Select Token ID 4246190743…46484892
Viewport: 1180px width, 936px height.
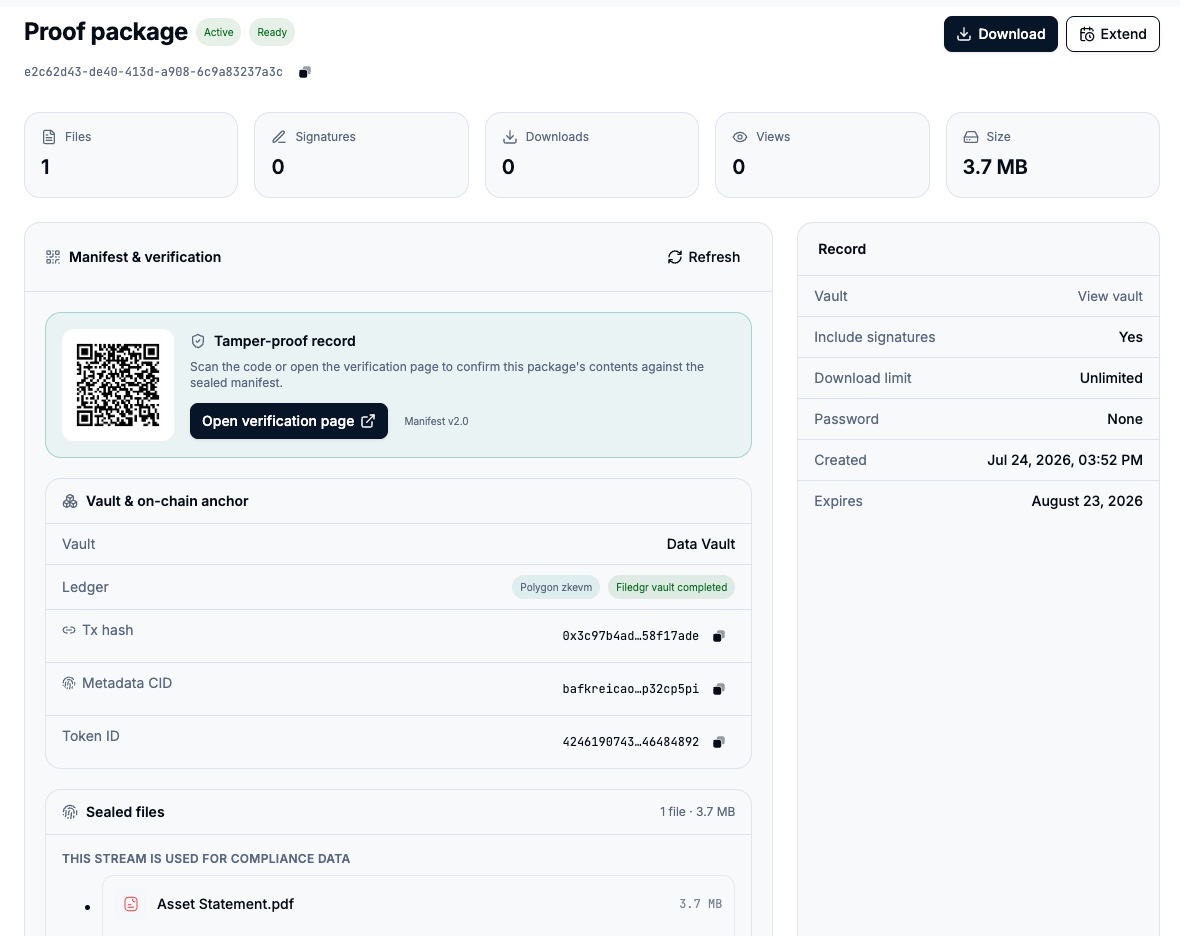(630, 743)
